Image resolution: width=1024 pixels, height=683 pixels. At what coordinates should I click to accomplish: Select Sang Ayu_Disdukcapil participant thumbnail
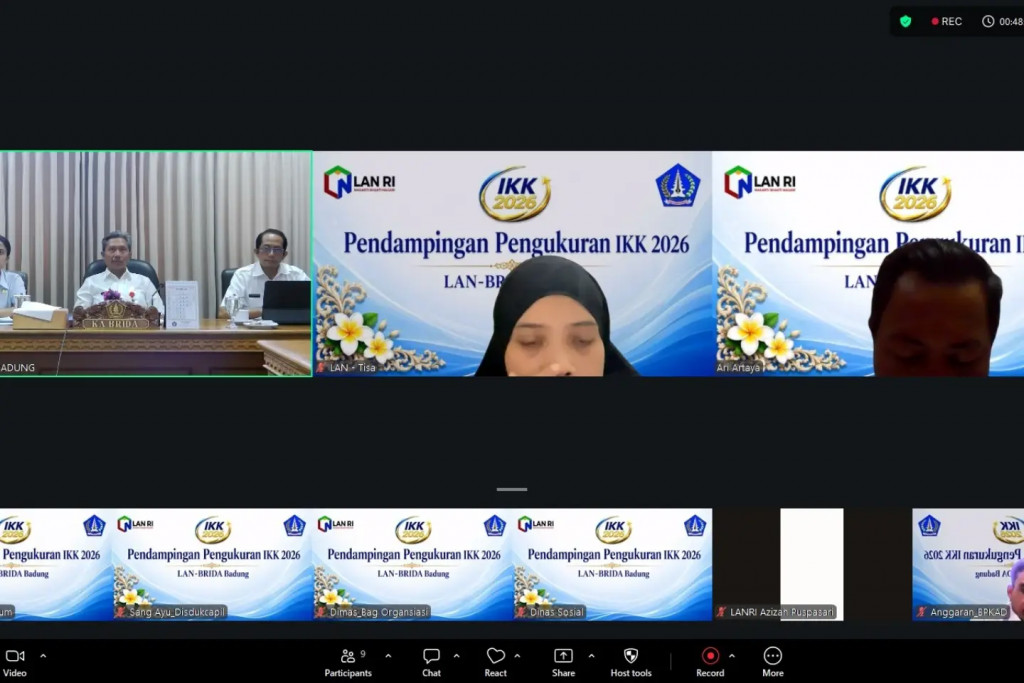click(x=212, y=564)
